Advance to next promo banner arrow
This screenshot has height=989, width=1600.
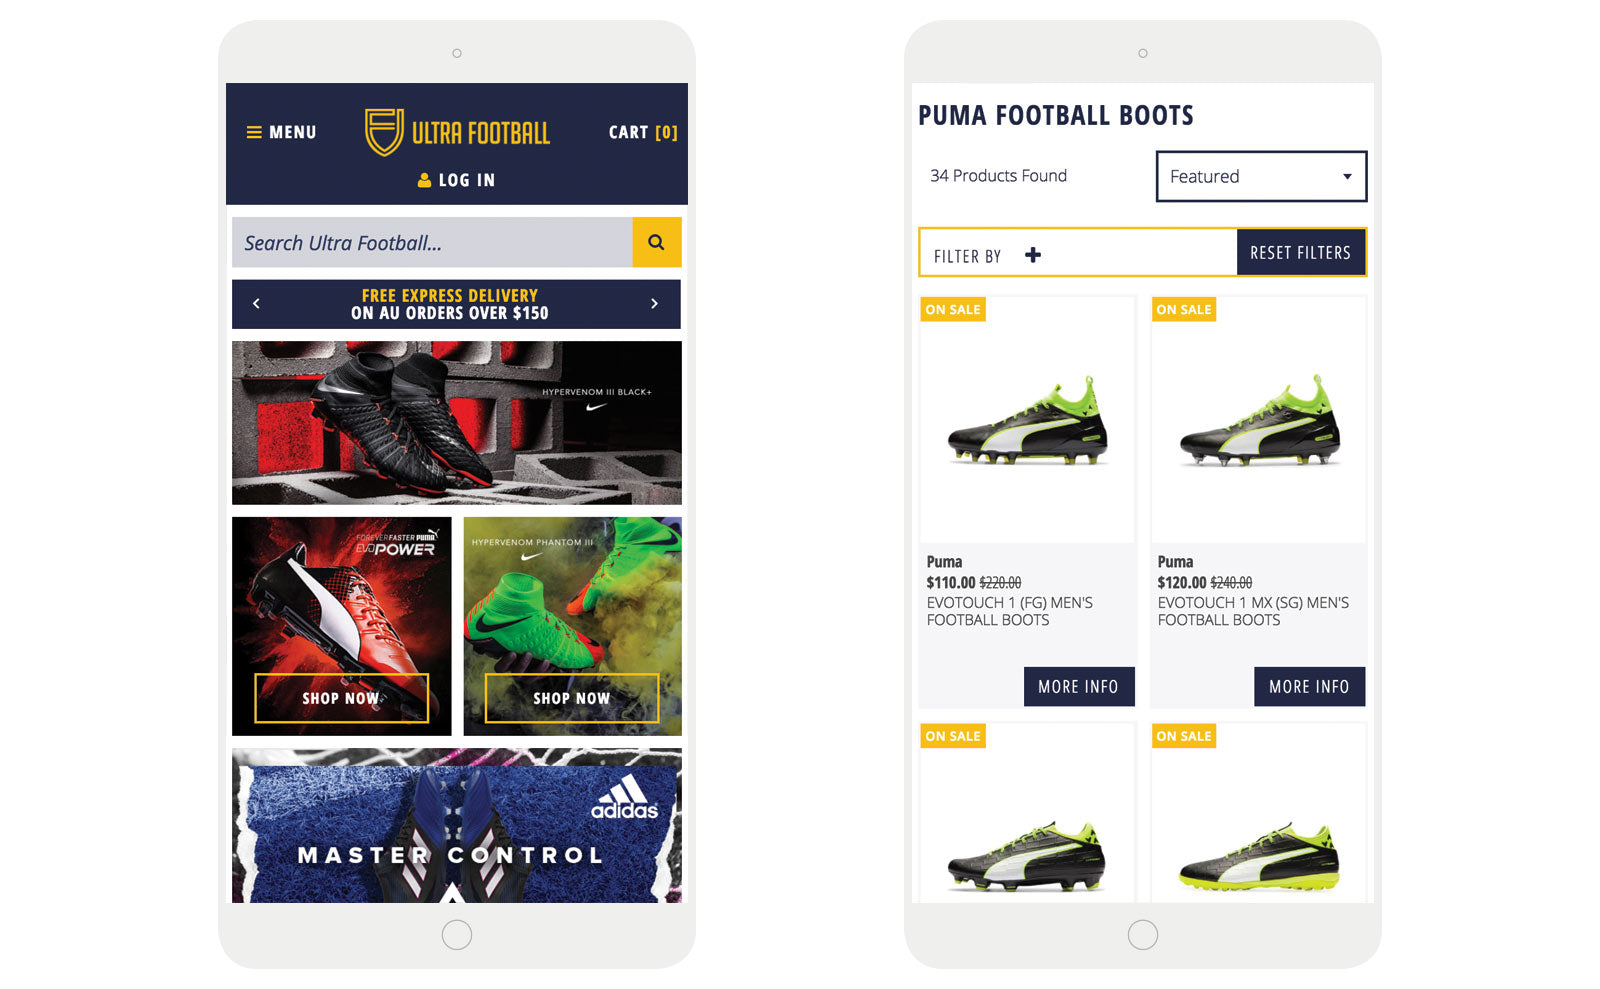pyautogui.click(x=655, y=303)
